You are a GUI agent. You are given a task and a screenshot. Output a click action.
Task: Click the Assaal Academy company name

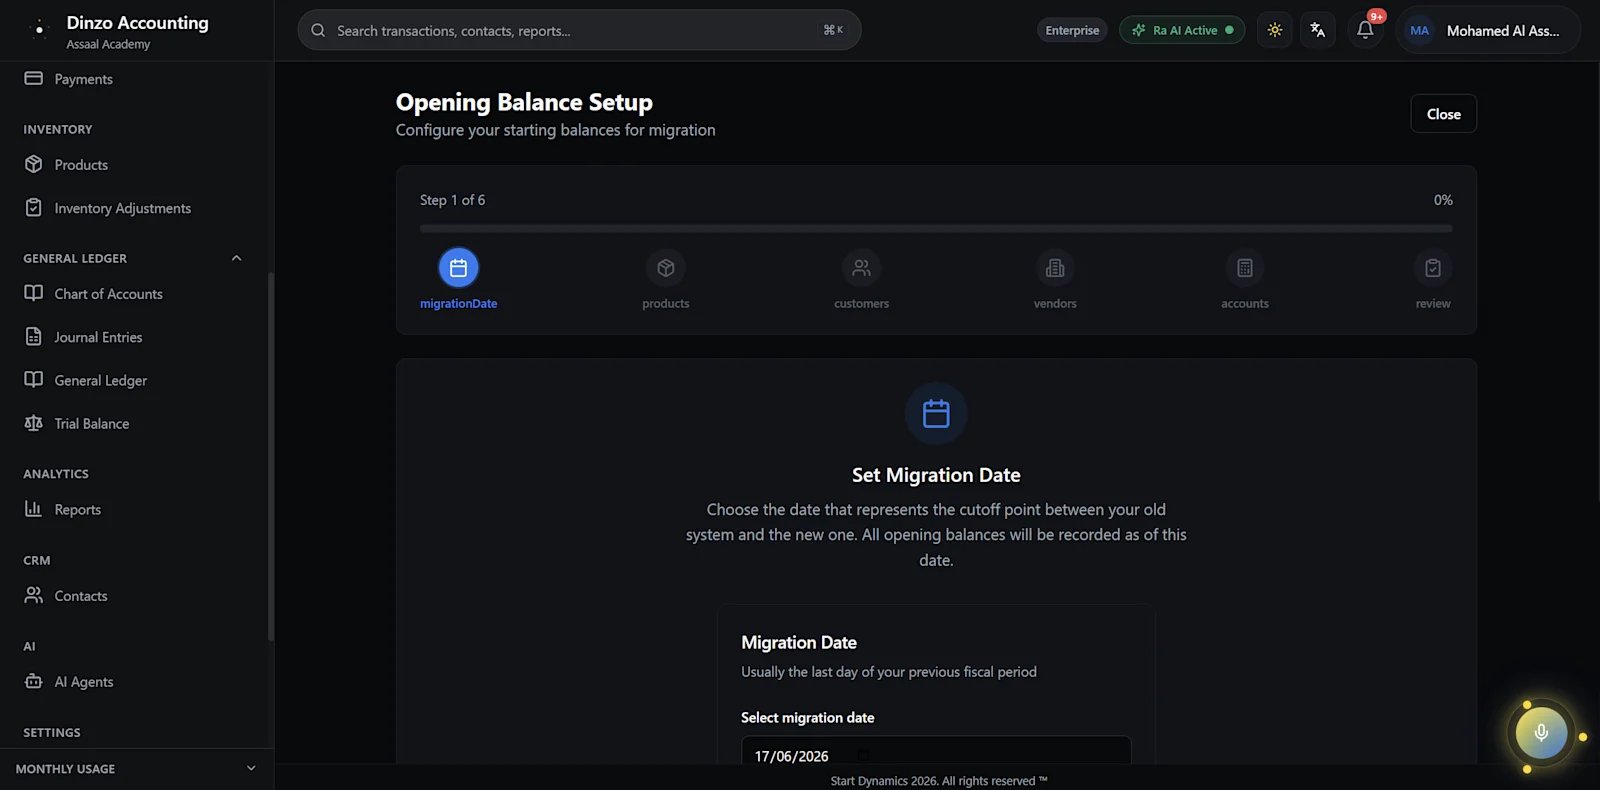click(x=108, y=44)
